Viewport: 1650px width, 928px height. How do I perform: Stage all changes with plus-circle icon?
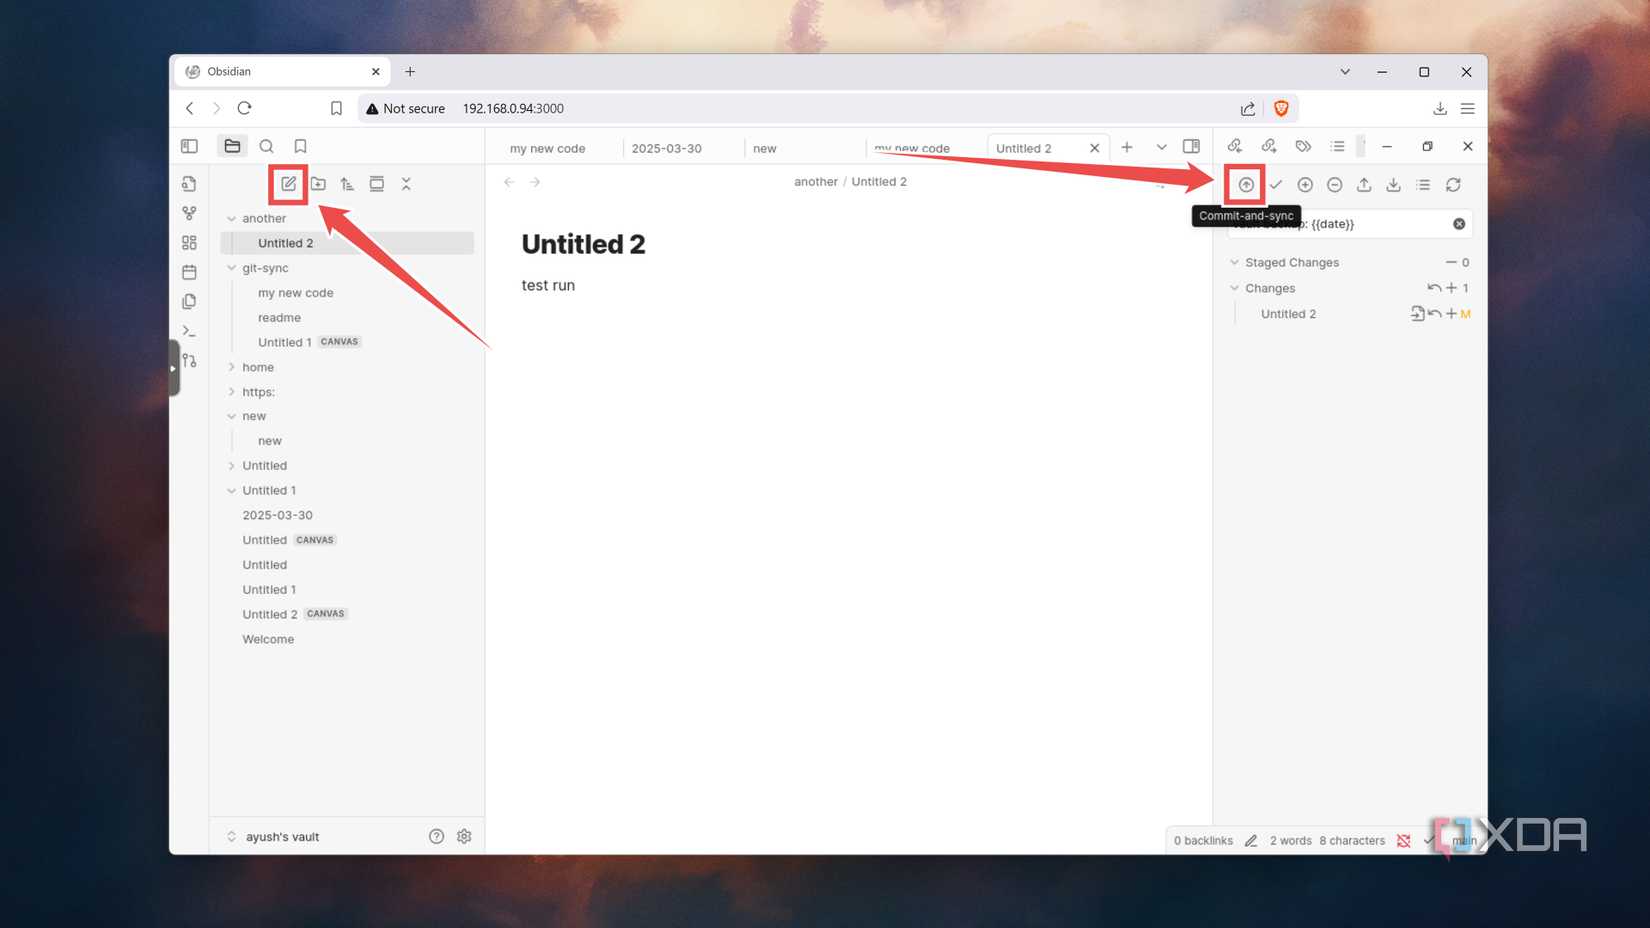coord(1305,185)
